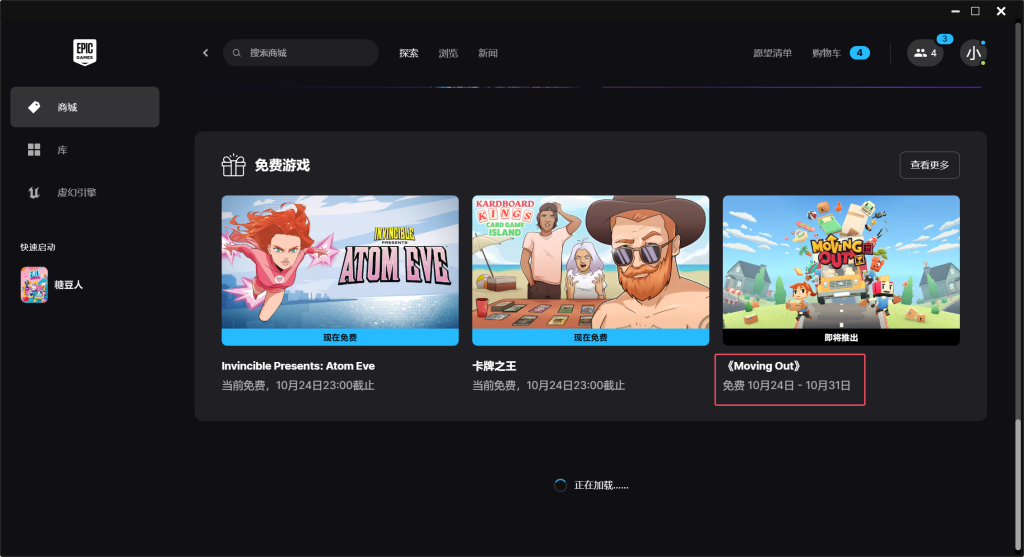Click the 即将推出 banner
Screen dimensions: 1024x557
tap(841, 338)
